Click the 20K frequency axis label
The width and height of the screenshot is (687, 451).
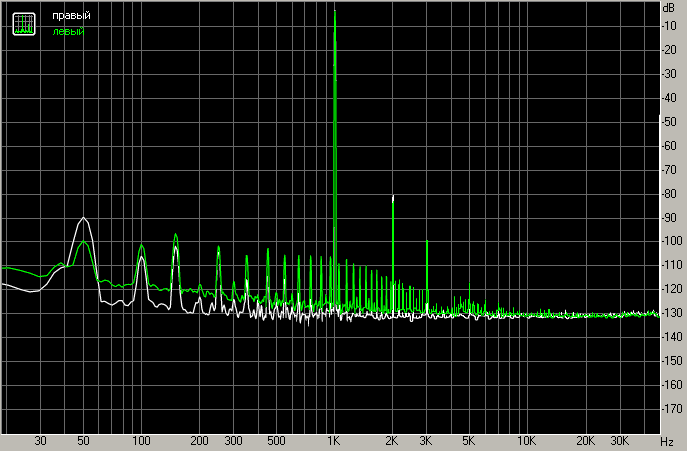coord(585,440)
